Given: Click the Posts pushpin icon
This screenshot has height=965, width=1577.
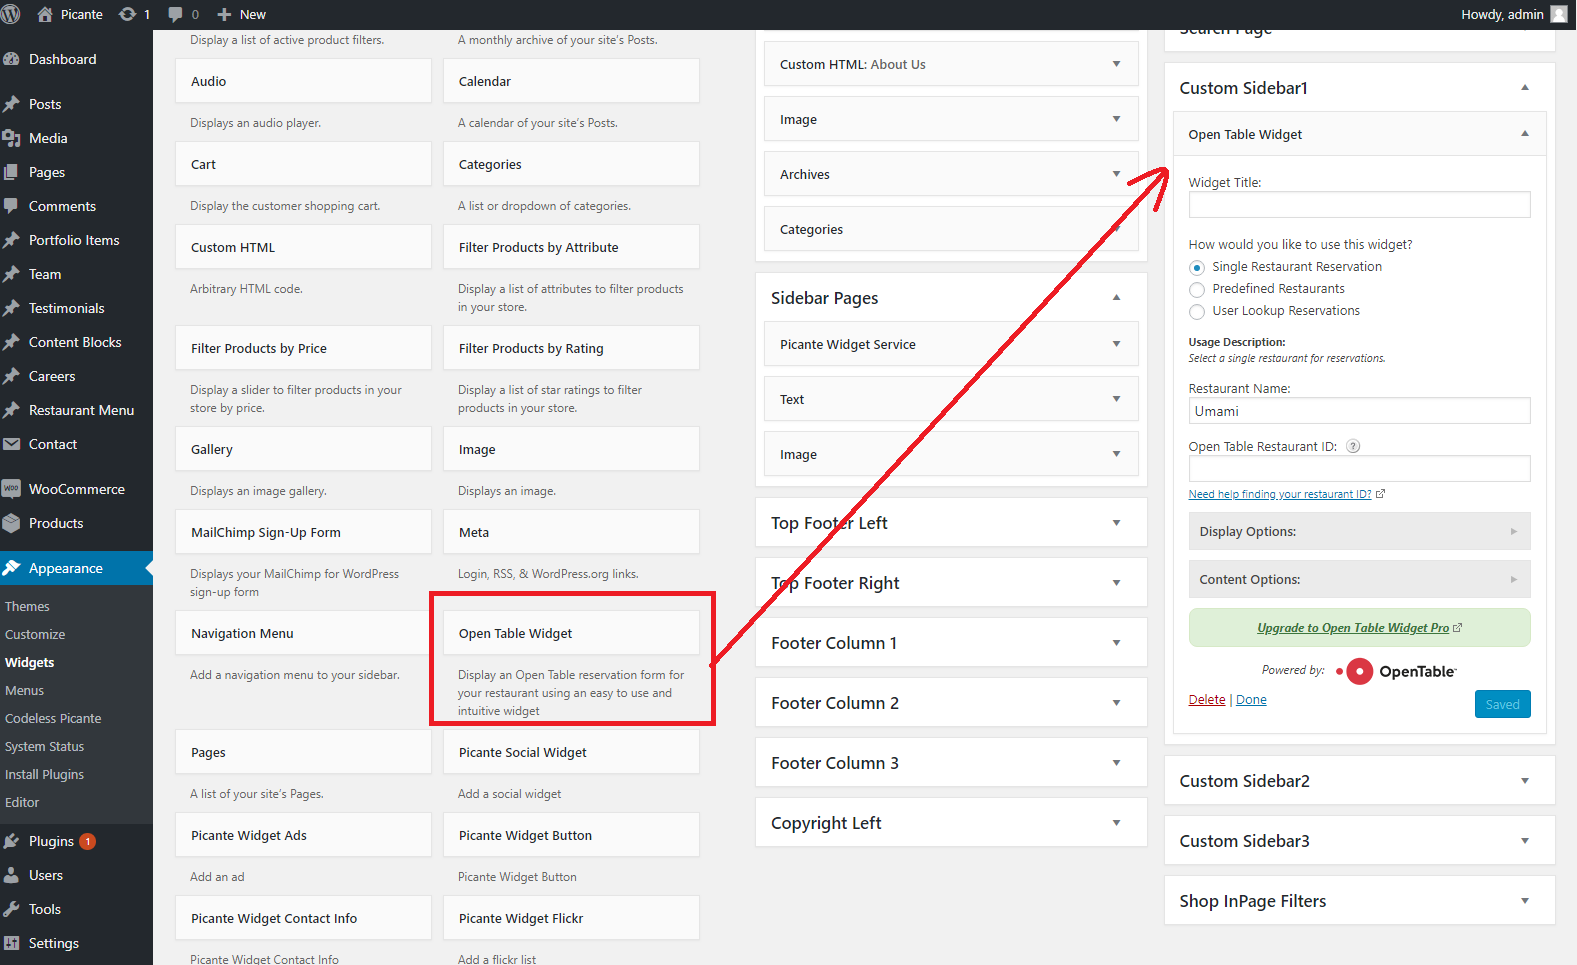Looking at the screenshot, I should point(11,104).
